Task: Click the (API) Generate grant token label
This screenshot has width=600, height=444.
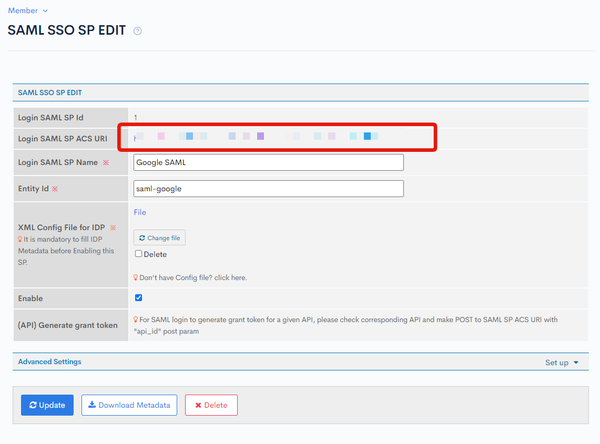Action: point(67,325)
